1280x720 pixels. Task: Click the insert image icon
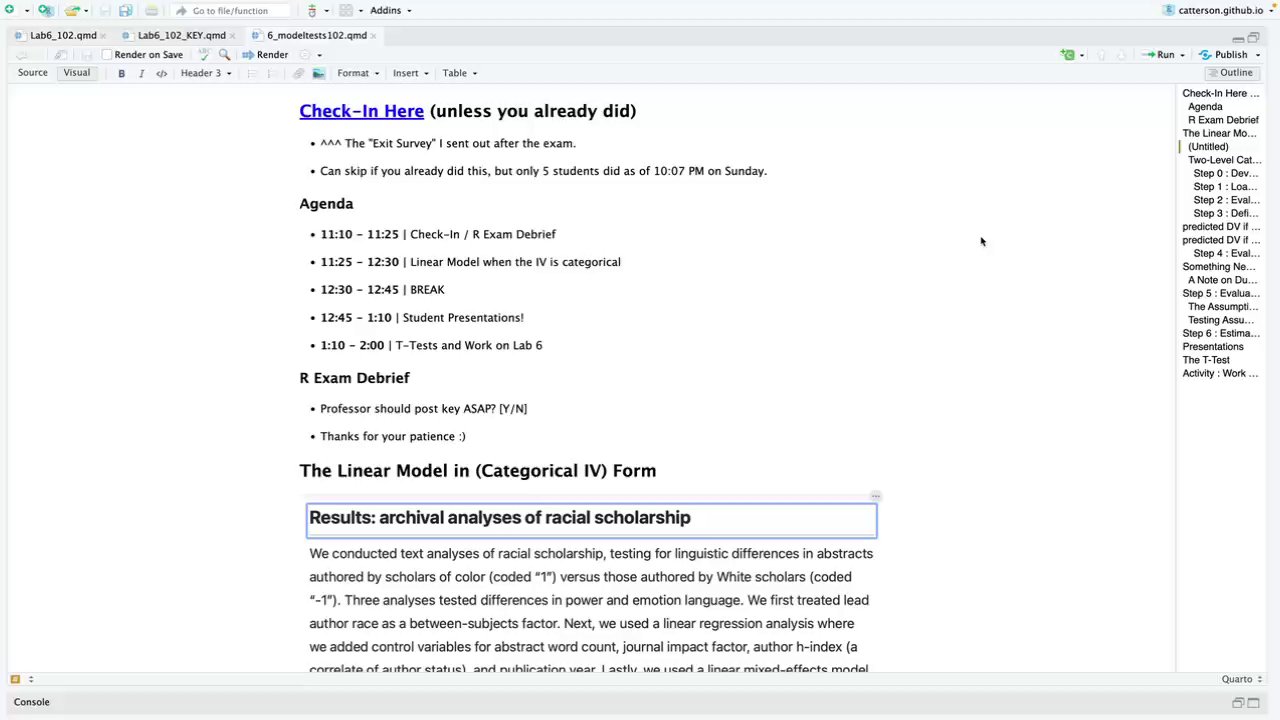pos(318,73)
